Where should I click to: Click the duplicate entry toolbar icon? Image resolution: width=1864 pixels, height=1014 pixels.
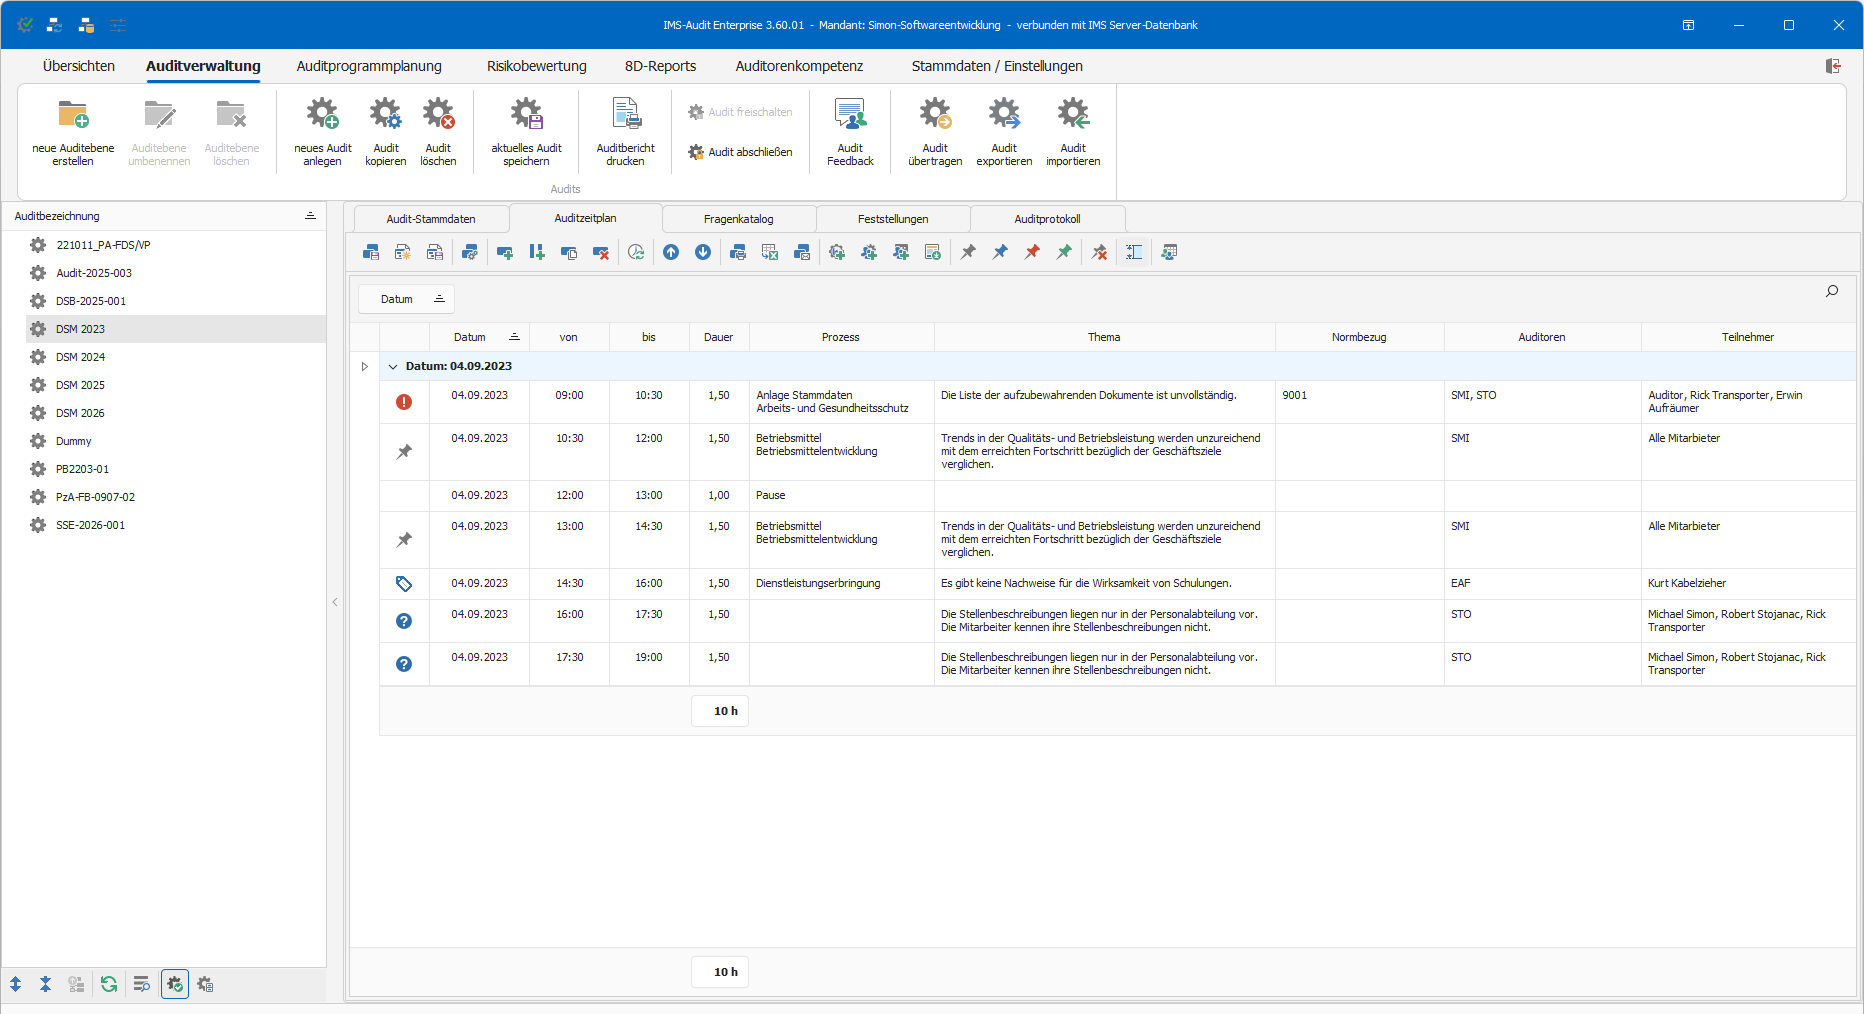(569, 252)
